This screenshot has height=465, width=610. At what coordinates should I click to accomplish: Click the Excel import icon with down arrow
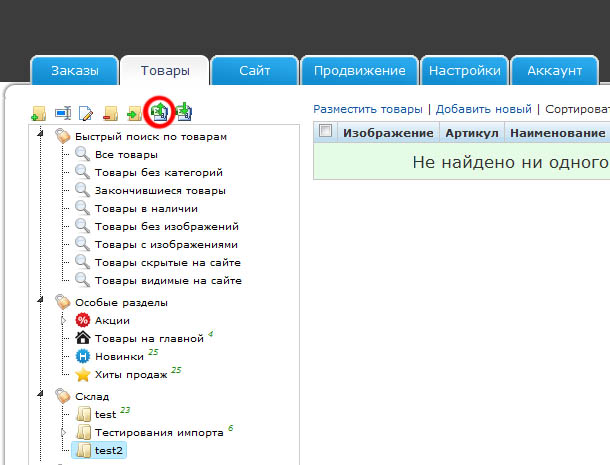[x=184, y=112]
